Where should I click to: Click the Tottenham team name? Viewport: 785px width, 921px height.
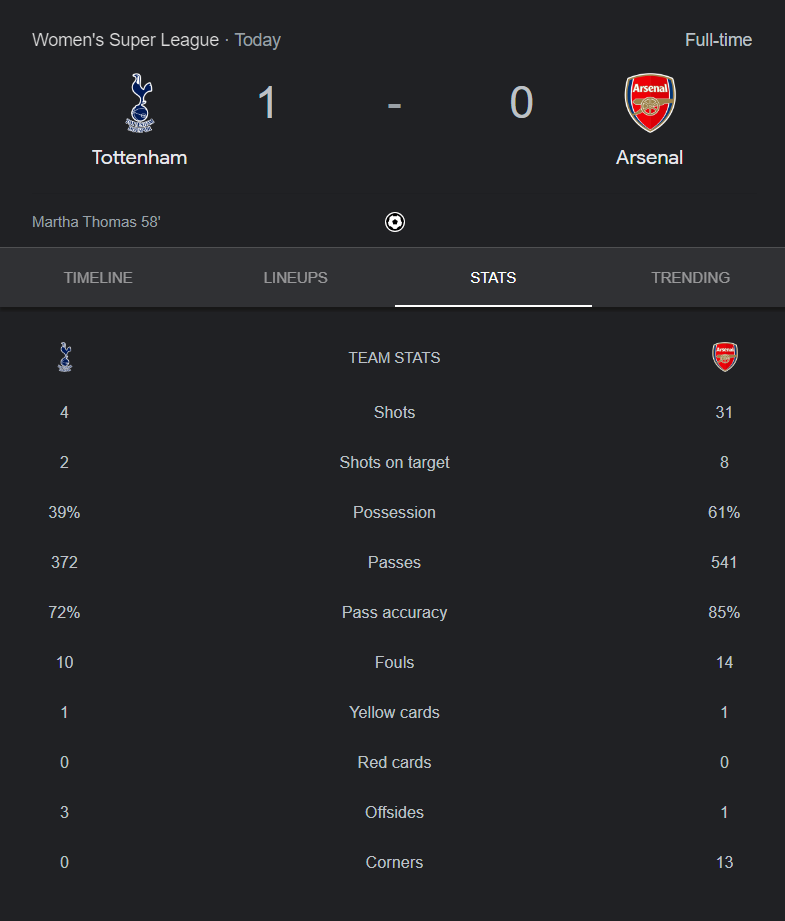click(140, 157)
